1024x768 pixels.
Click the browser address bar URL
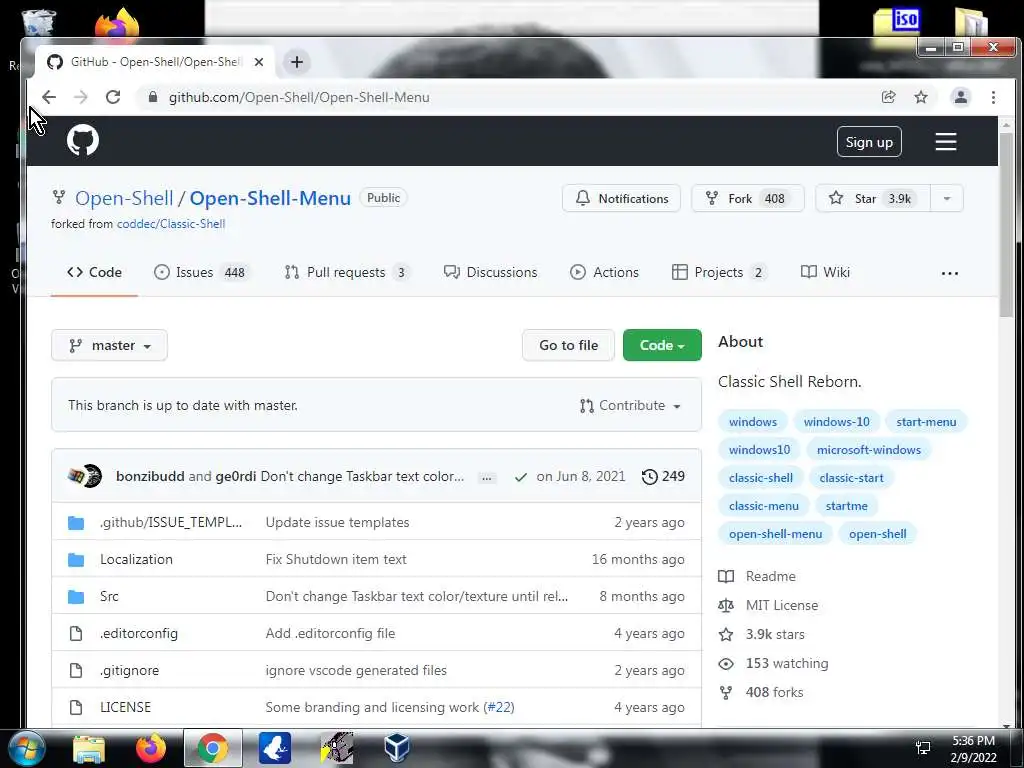tap(299, 97)
